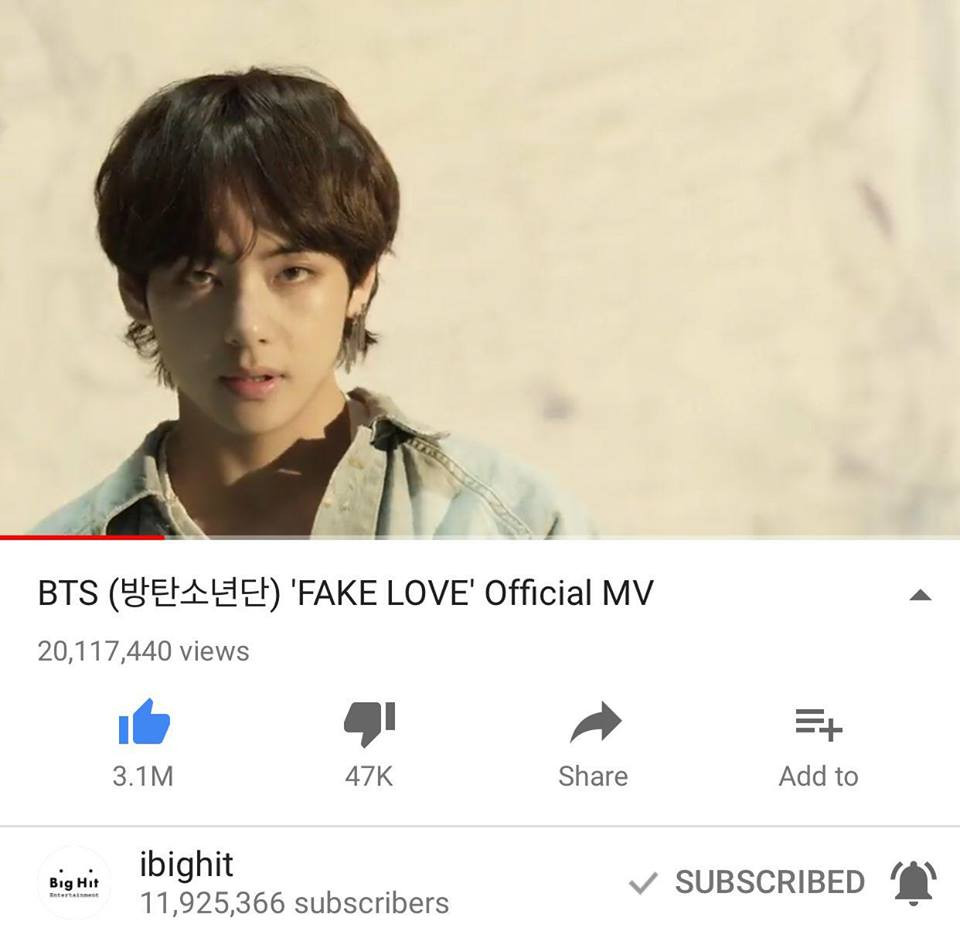Tap the blue thumbs-up like icon
The image size is (960, 941).
pyautogui.click(x=144, y=722)
